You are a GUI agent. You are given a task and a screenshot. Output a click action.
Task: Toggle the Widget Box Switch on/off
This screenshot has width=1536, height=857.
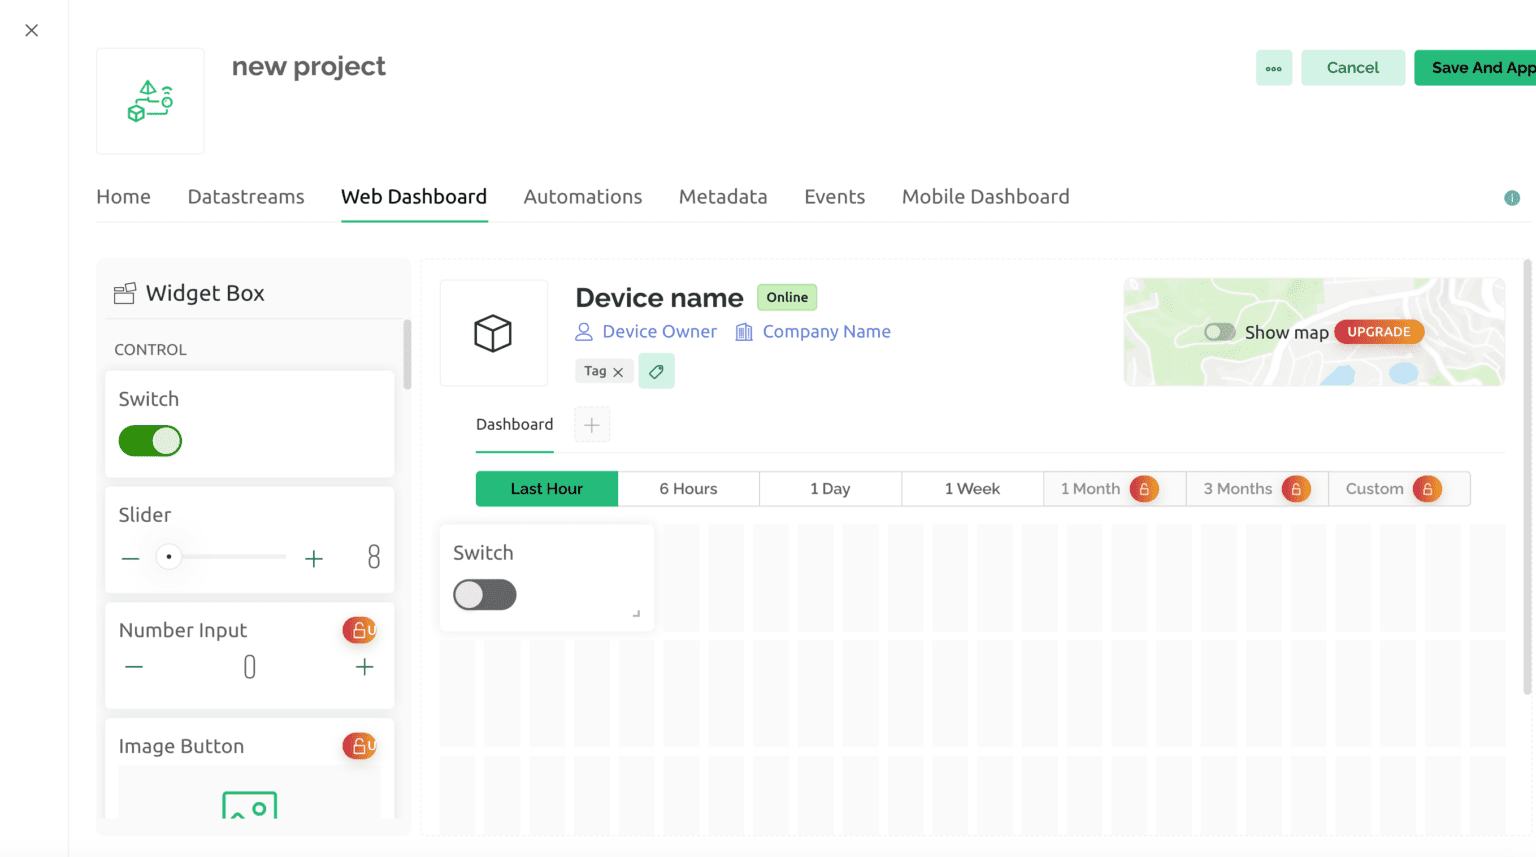click(150, 441)
